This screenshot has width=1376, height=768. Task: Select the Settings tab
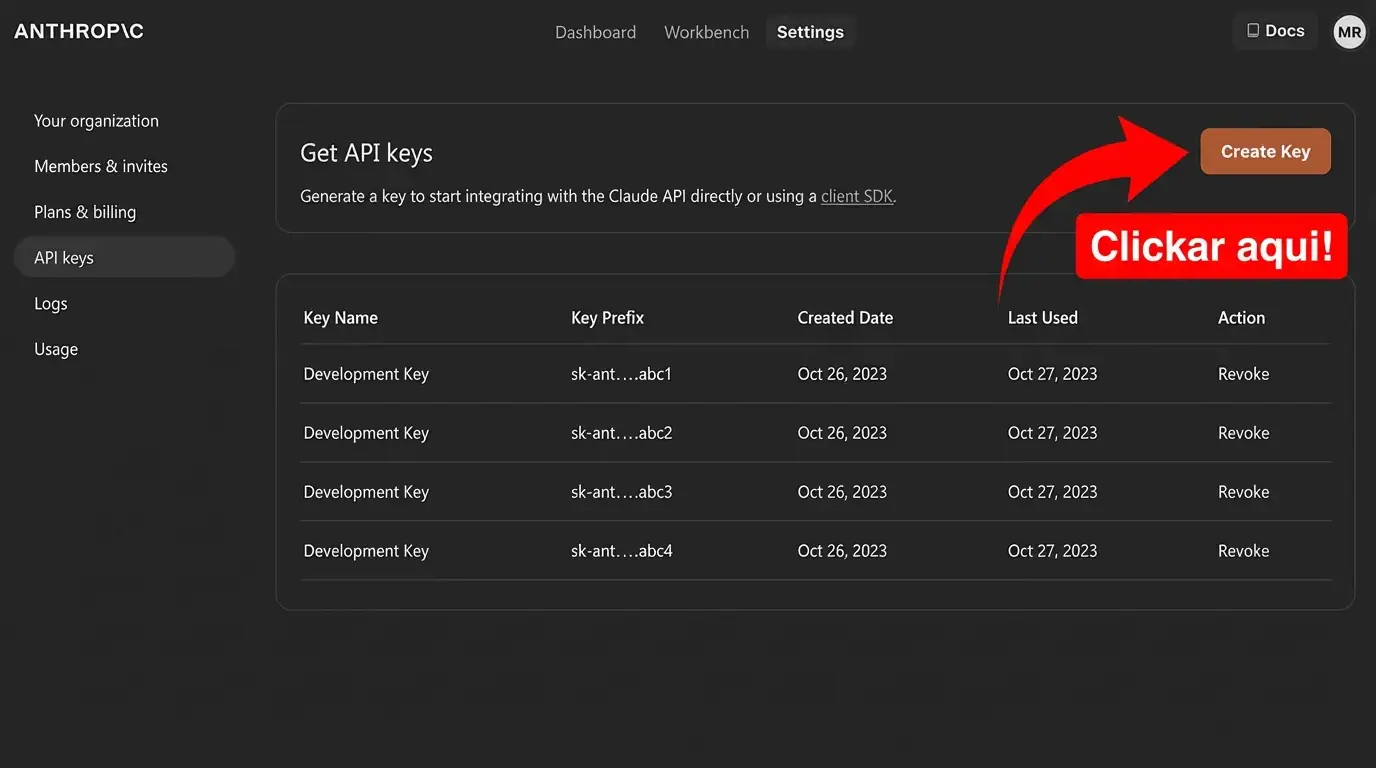coord(810,32)
